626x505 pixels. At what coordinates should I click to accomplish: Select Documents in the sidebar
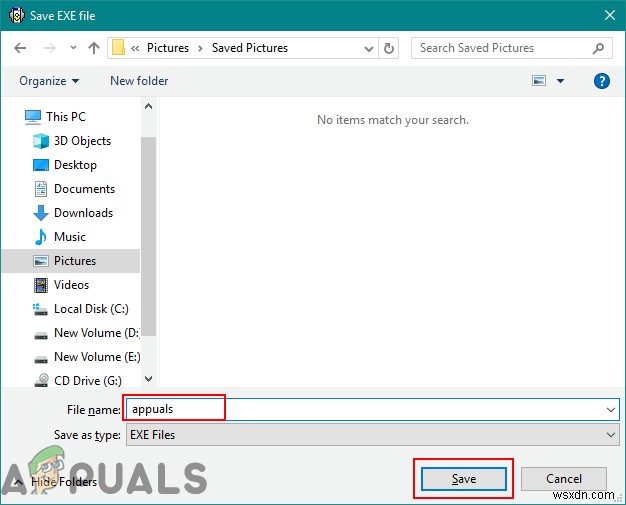click(84, 189)
